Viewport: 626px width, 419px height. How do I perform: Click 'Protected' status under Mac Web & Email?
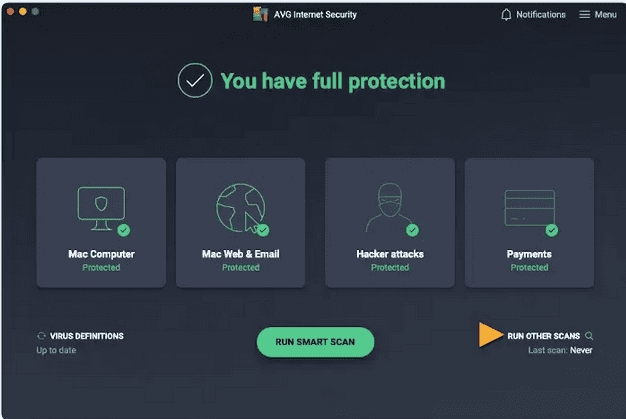coord(241,267)
